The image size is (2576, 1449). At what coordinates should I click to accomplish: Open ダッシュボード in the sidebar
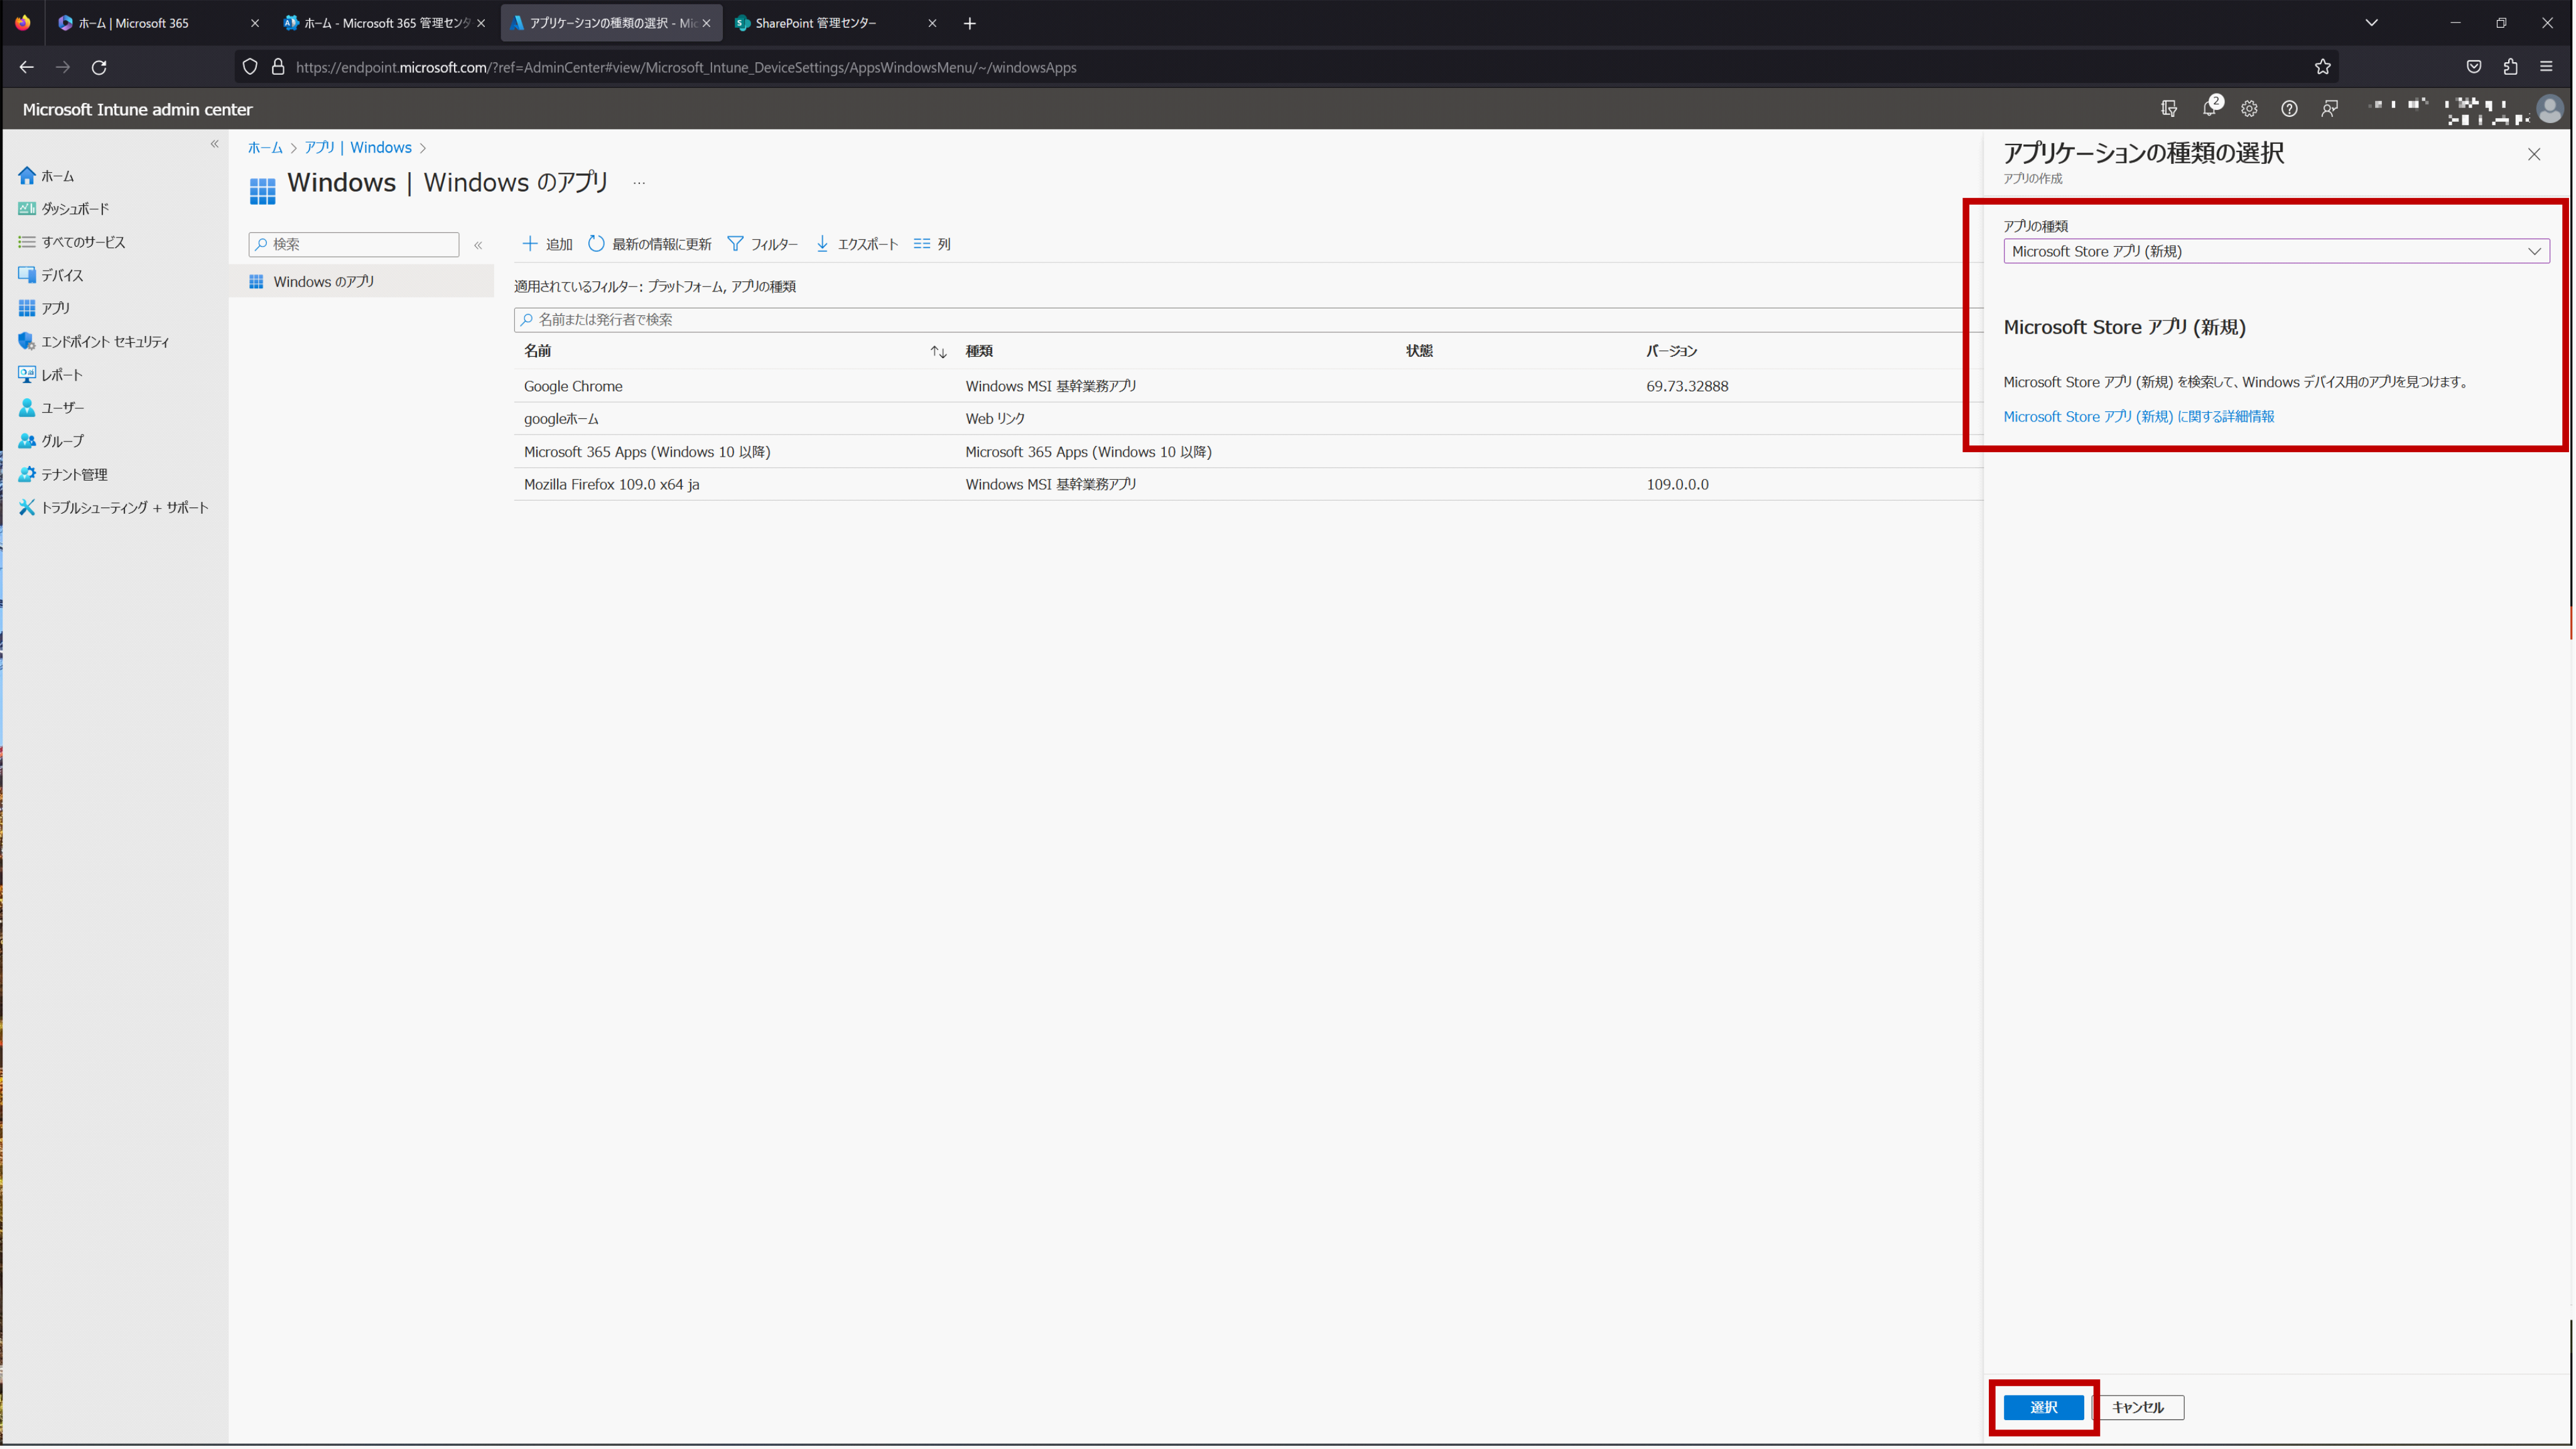64,209
